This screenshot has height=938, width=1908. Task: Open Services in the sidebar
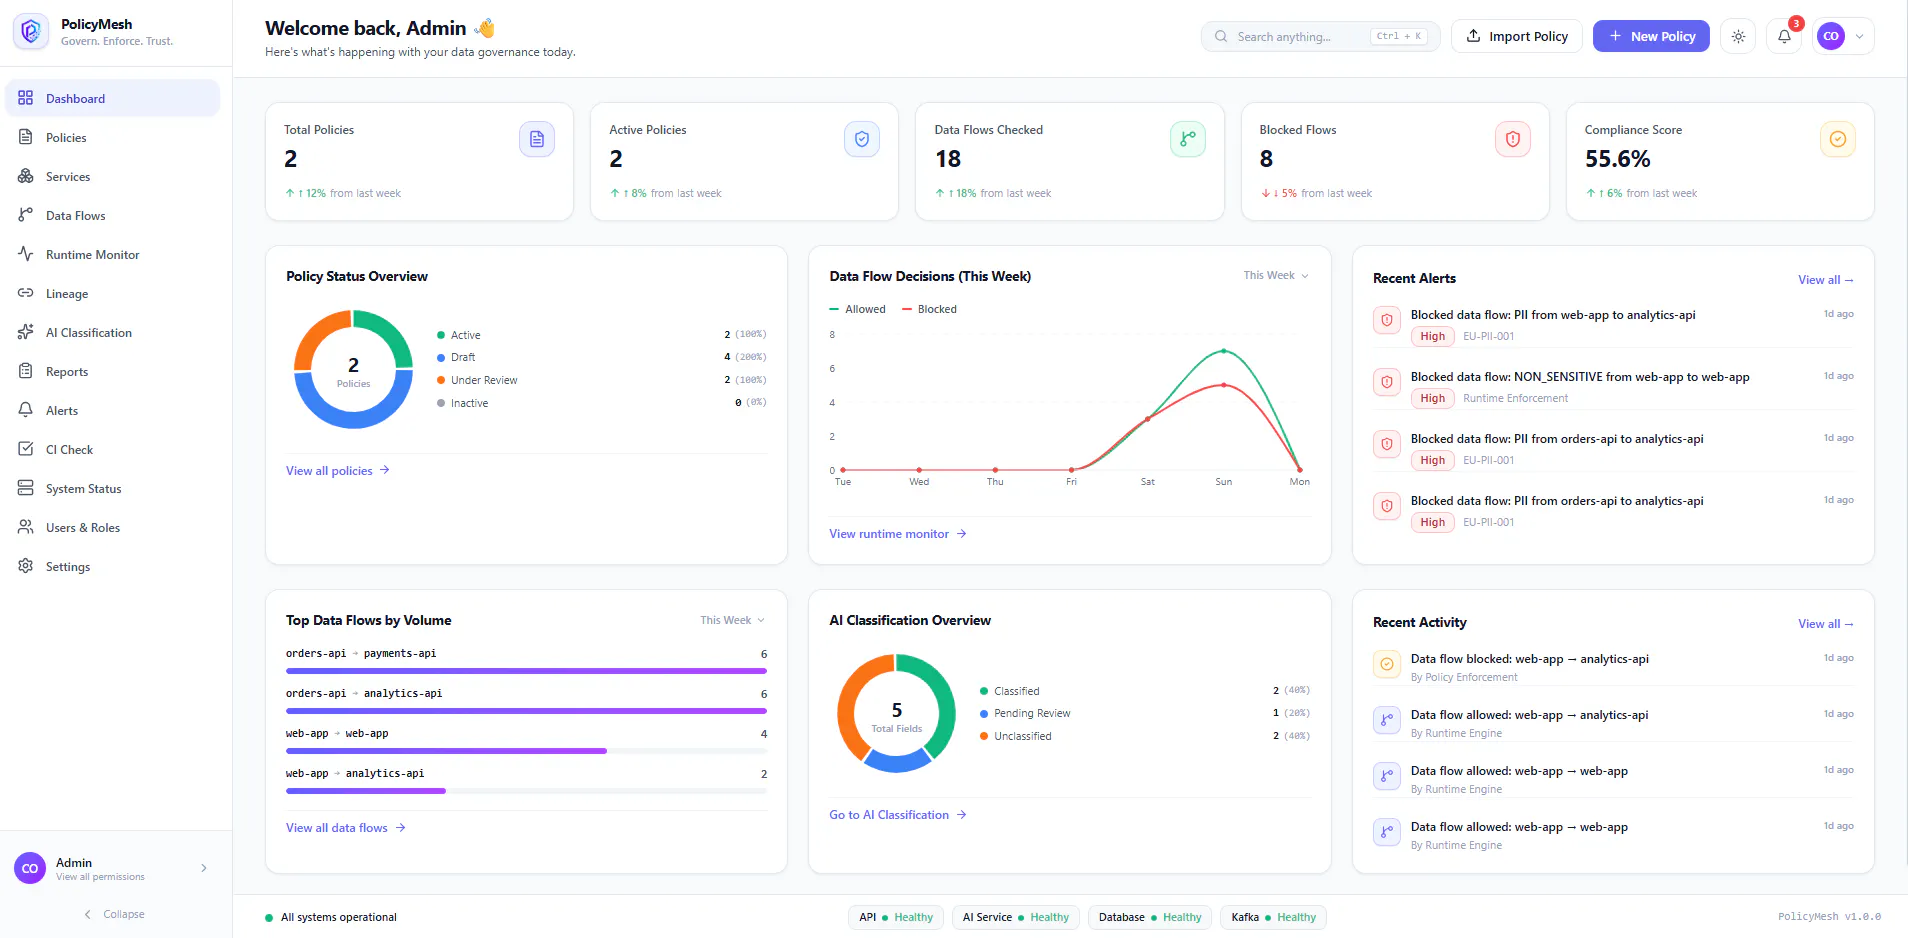click(112, 176)
